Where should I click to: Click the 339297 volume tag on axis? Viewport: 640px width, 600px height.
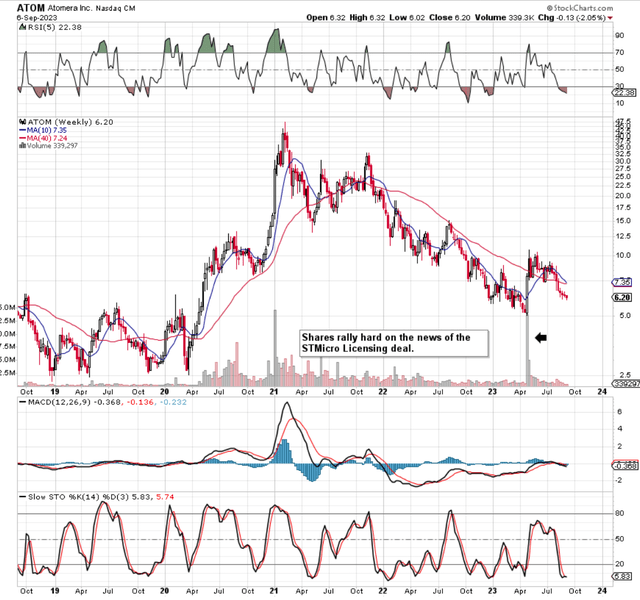click(x=625, y=384)
